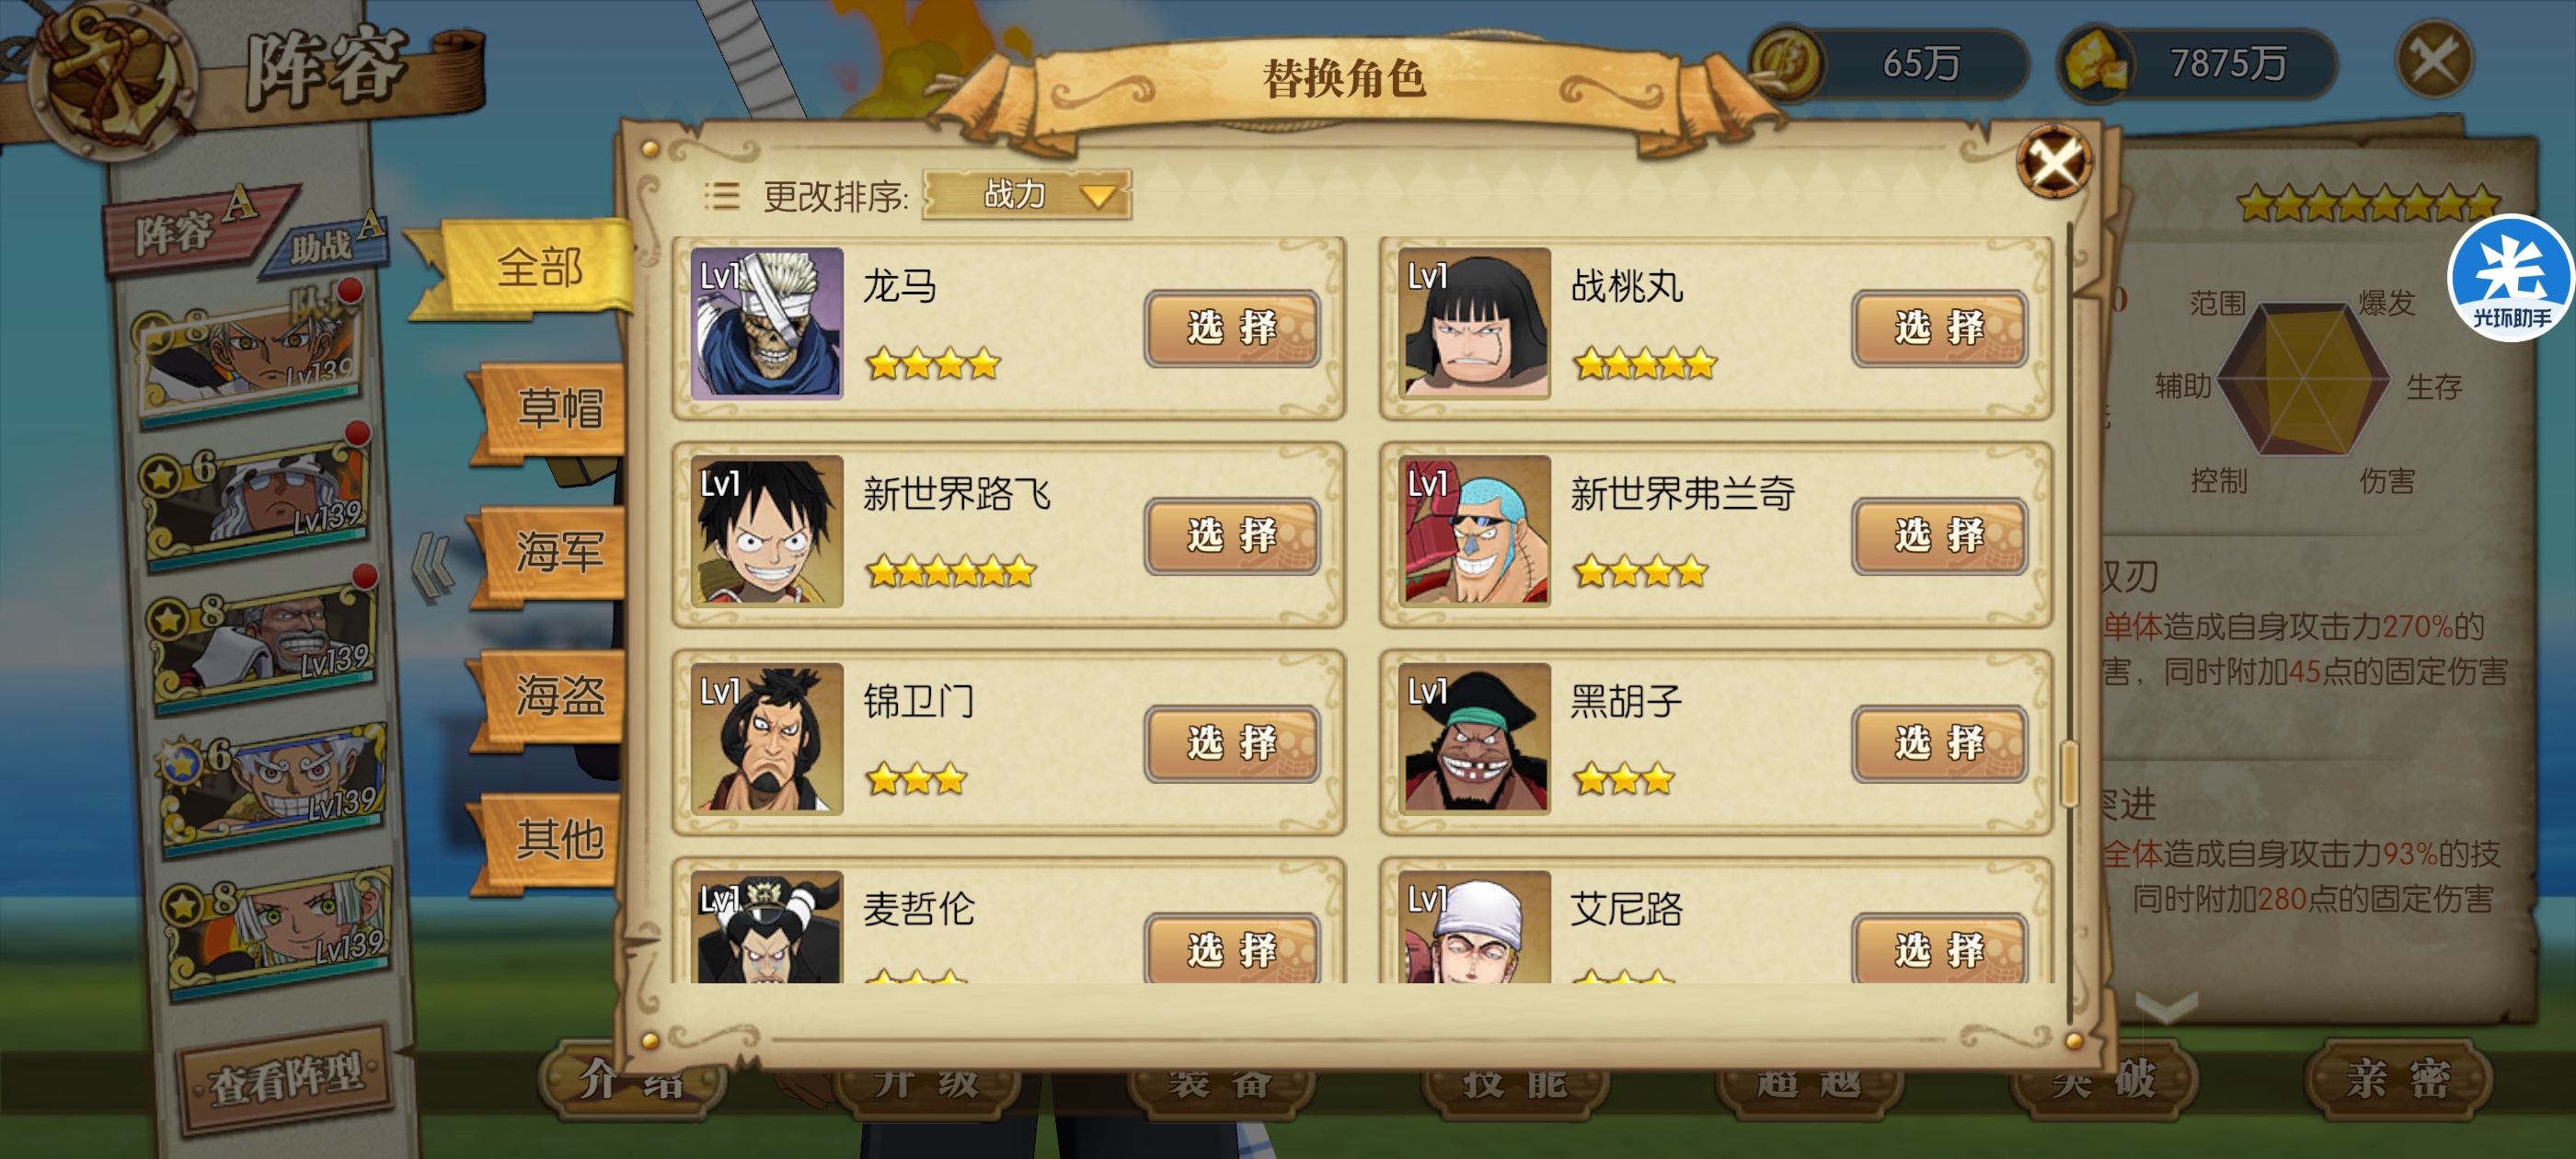Close the 替换角色 dialog
Image resolution: width=2576 pixels, height=1159 pixels.
pos(2054,161)
